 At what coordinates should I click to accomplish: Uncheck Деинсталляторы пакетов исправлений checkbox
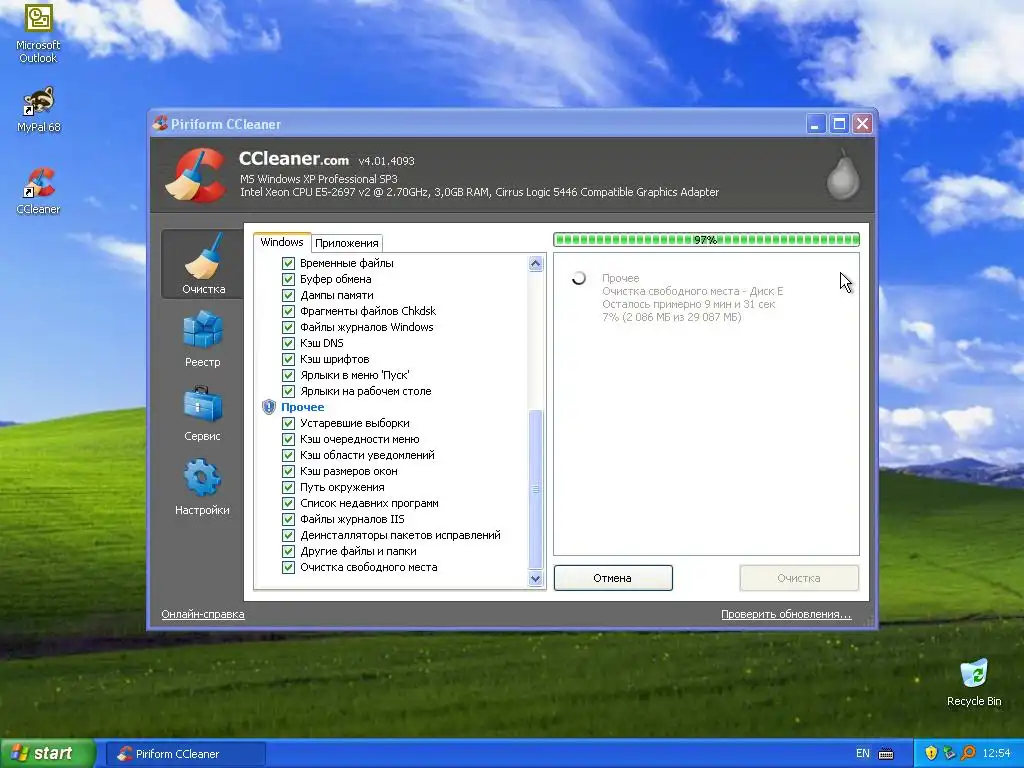288,535
